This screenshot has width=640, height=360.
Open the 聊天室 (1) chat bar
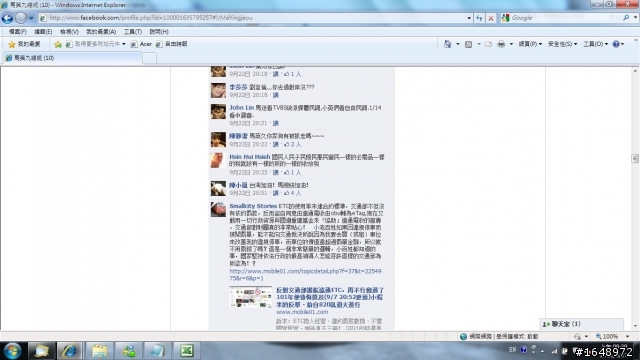click(581, 324)
